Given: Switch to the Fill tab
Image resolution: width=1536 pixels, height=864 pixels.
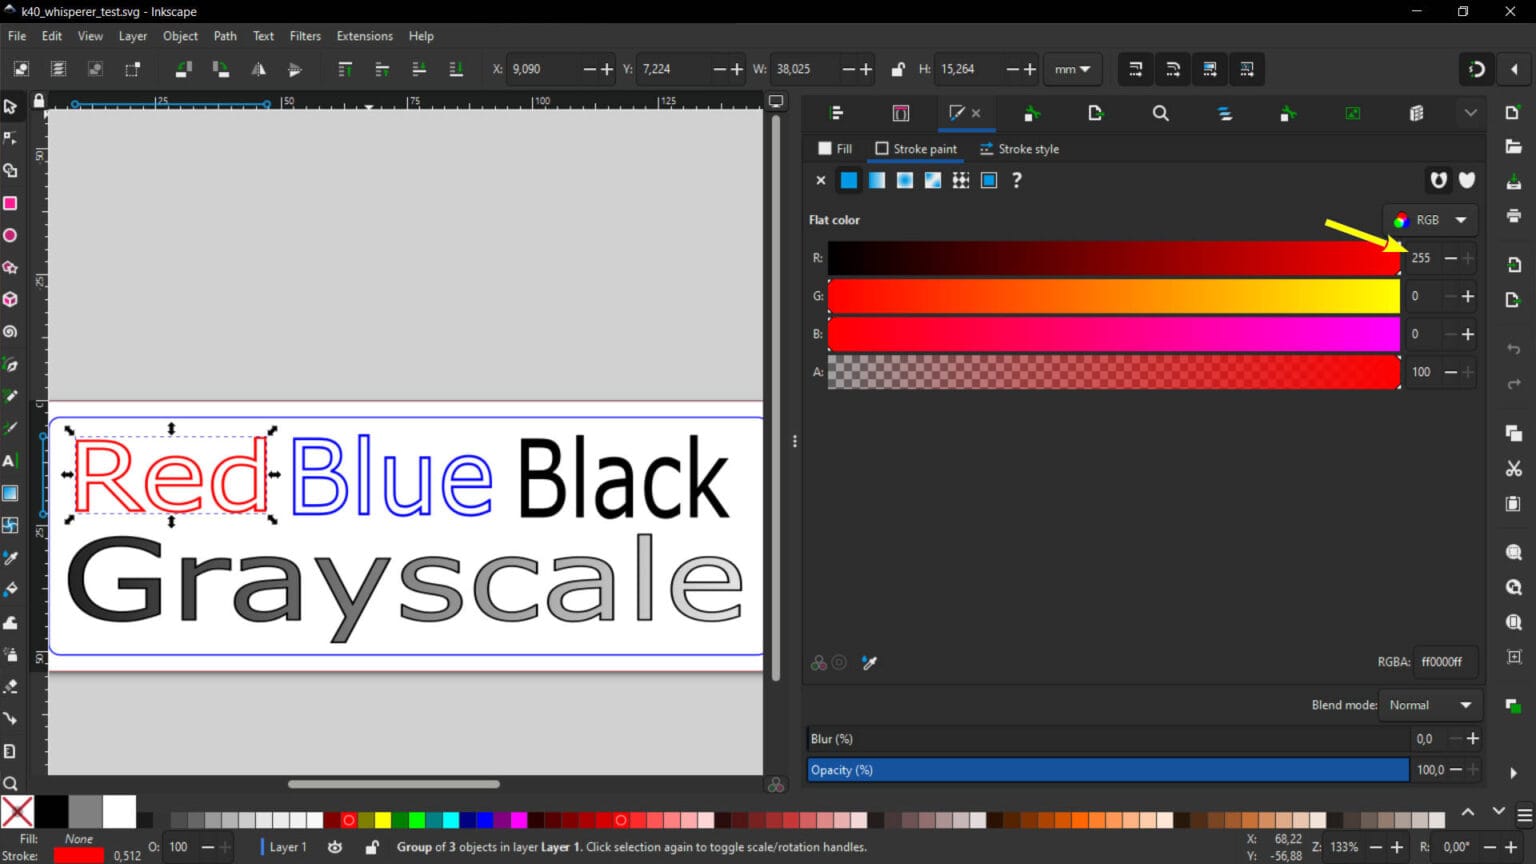Looking at the screenshot, I should [x=834, y=148].
